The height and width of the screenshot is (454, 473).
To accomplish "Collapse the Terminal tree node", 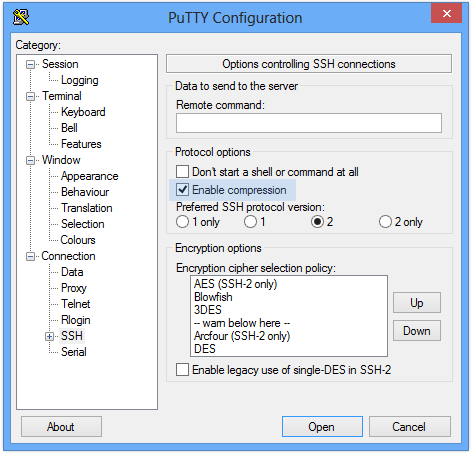I will pos(30,96).
